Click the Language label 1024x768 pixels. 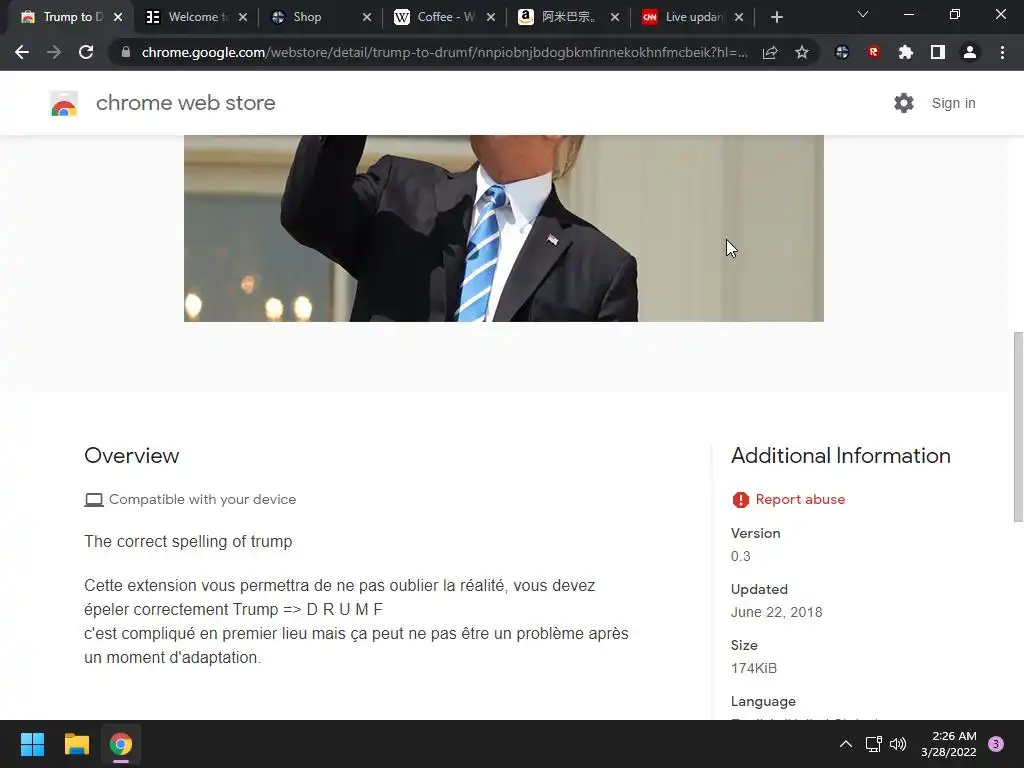[763, 701]
